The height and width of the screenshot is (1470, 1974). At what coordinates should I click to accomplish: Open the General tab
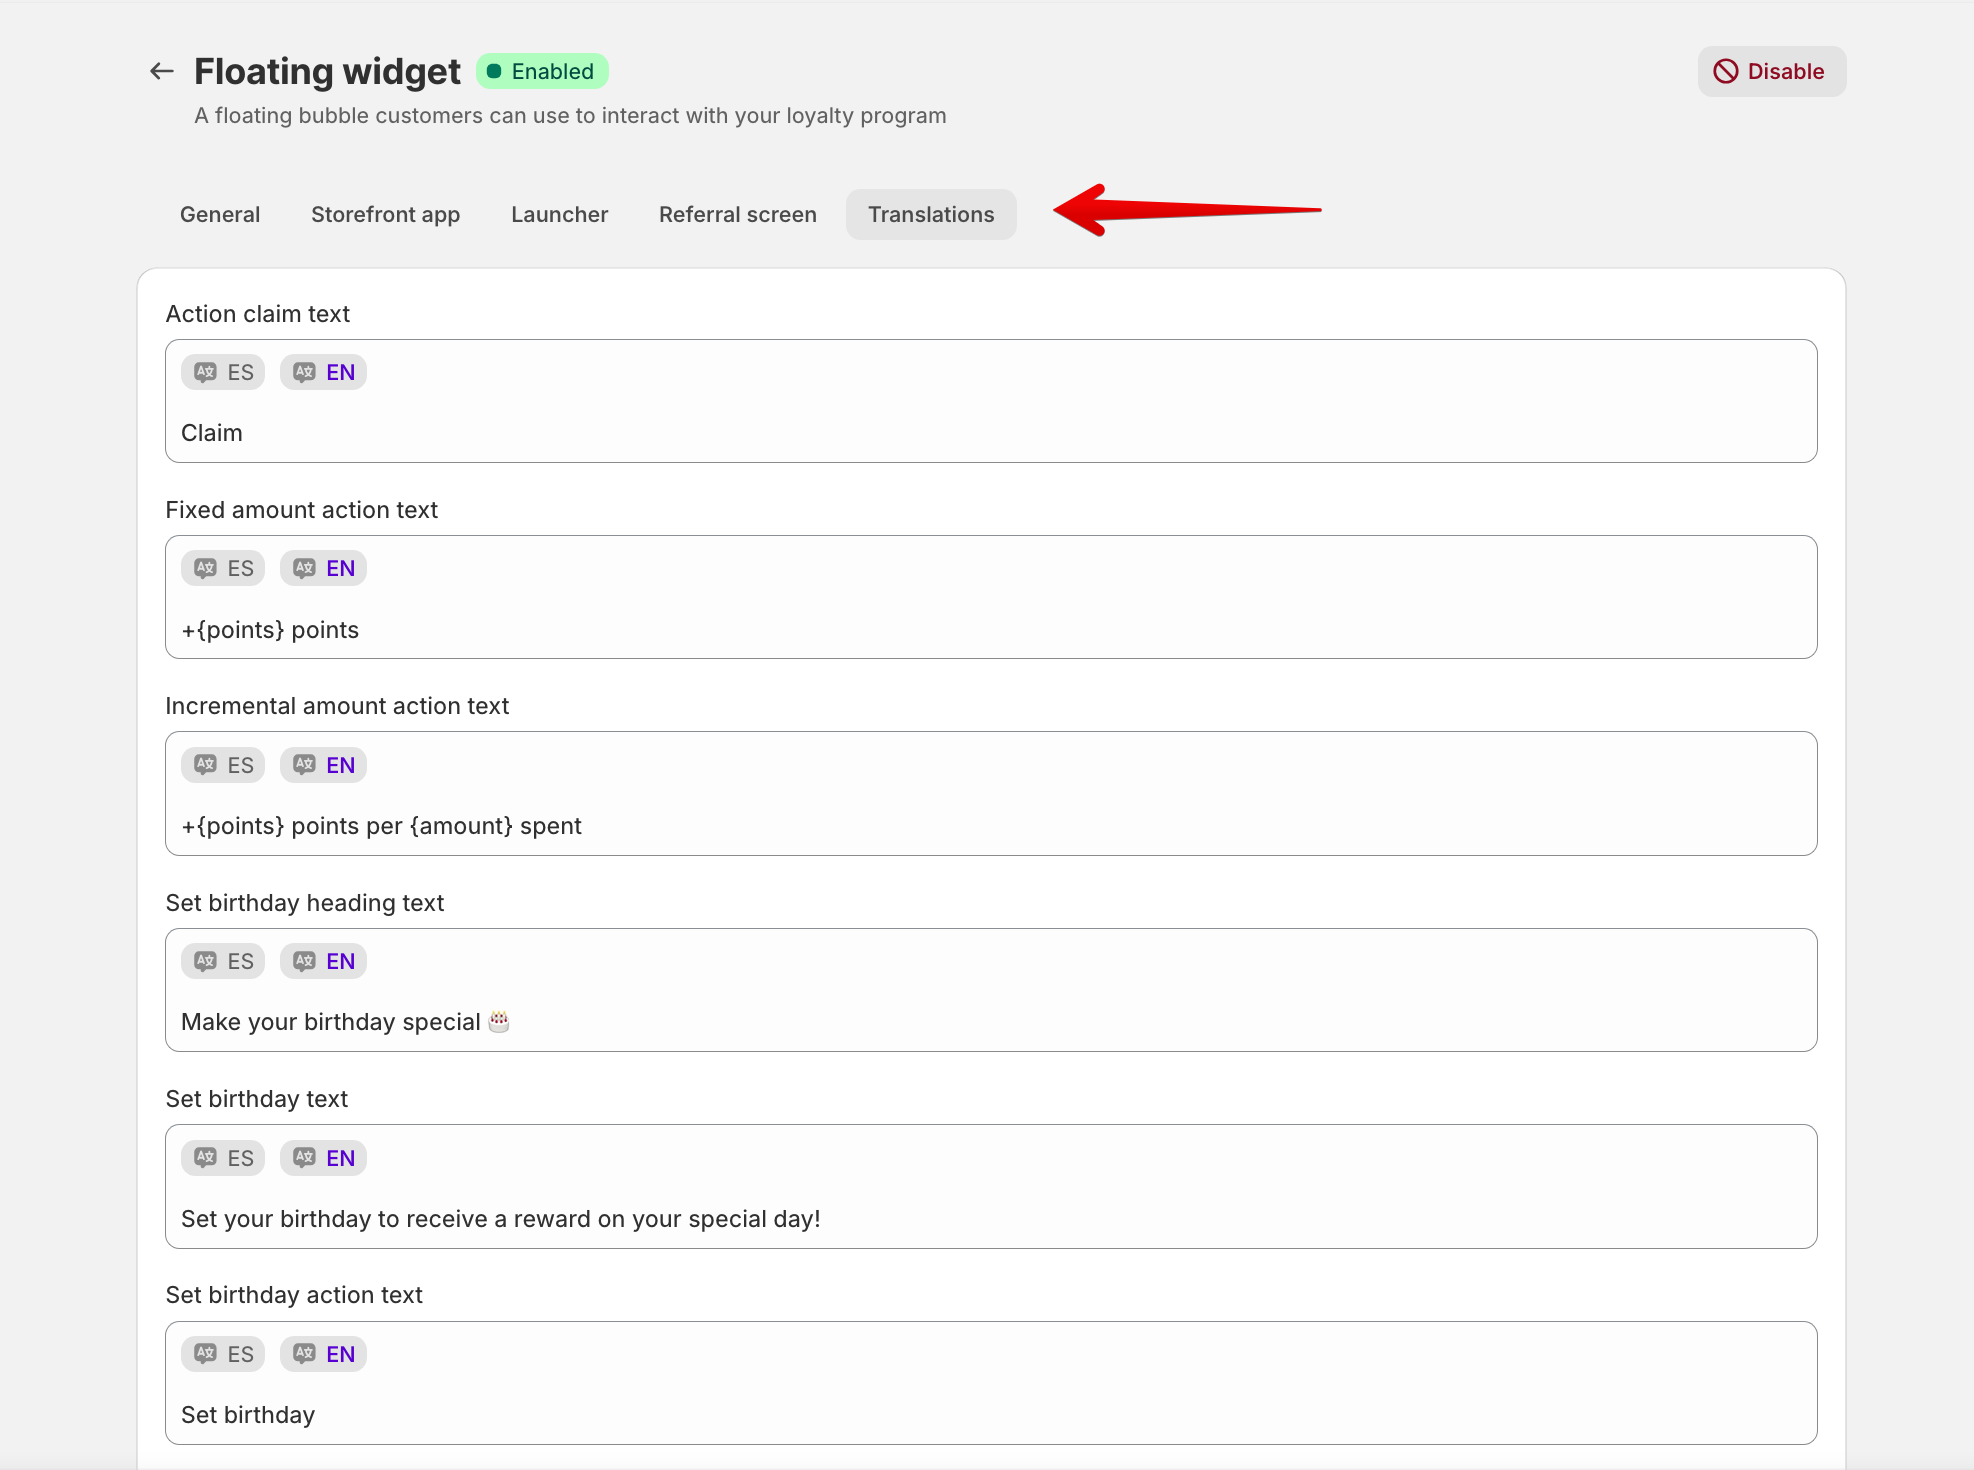click(x=220, y=214)
